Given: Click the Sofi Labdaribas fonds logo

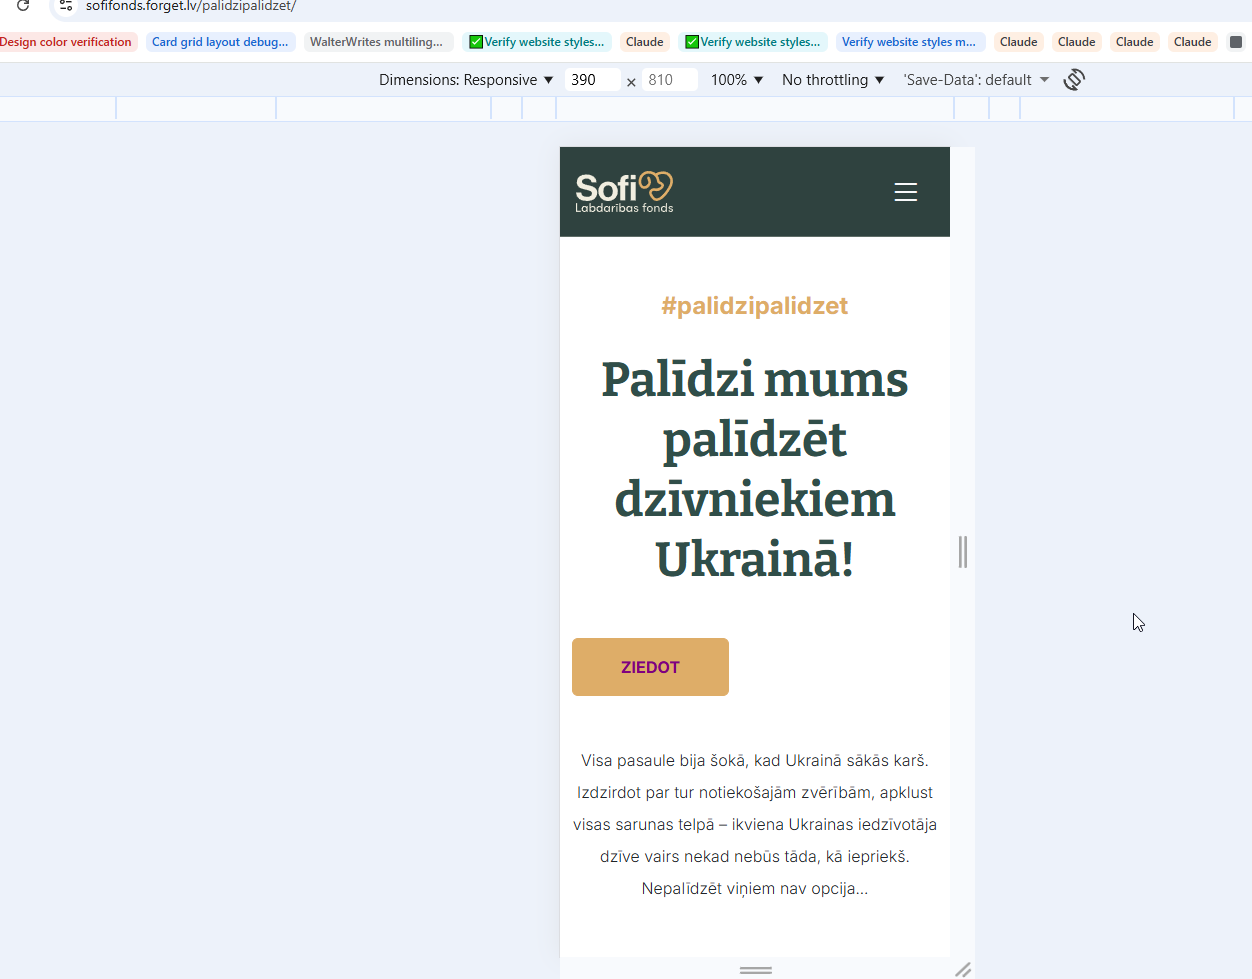Looking at the screenshot, I should coord(624,192).
